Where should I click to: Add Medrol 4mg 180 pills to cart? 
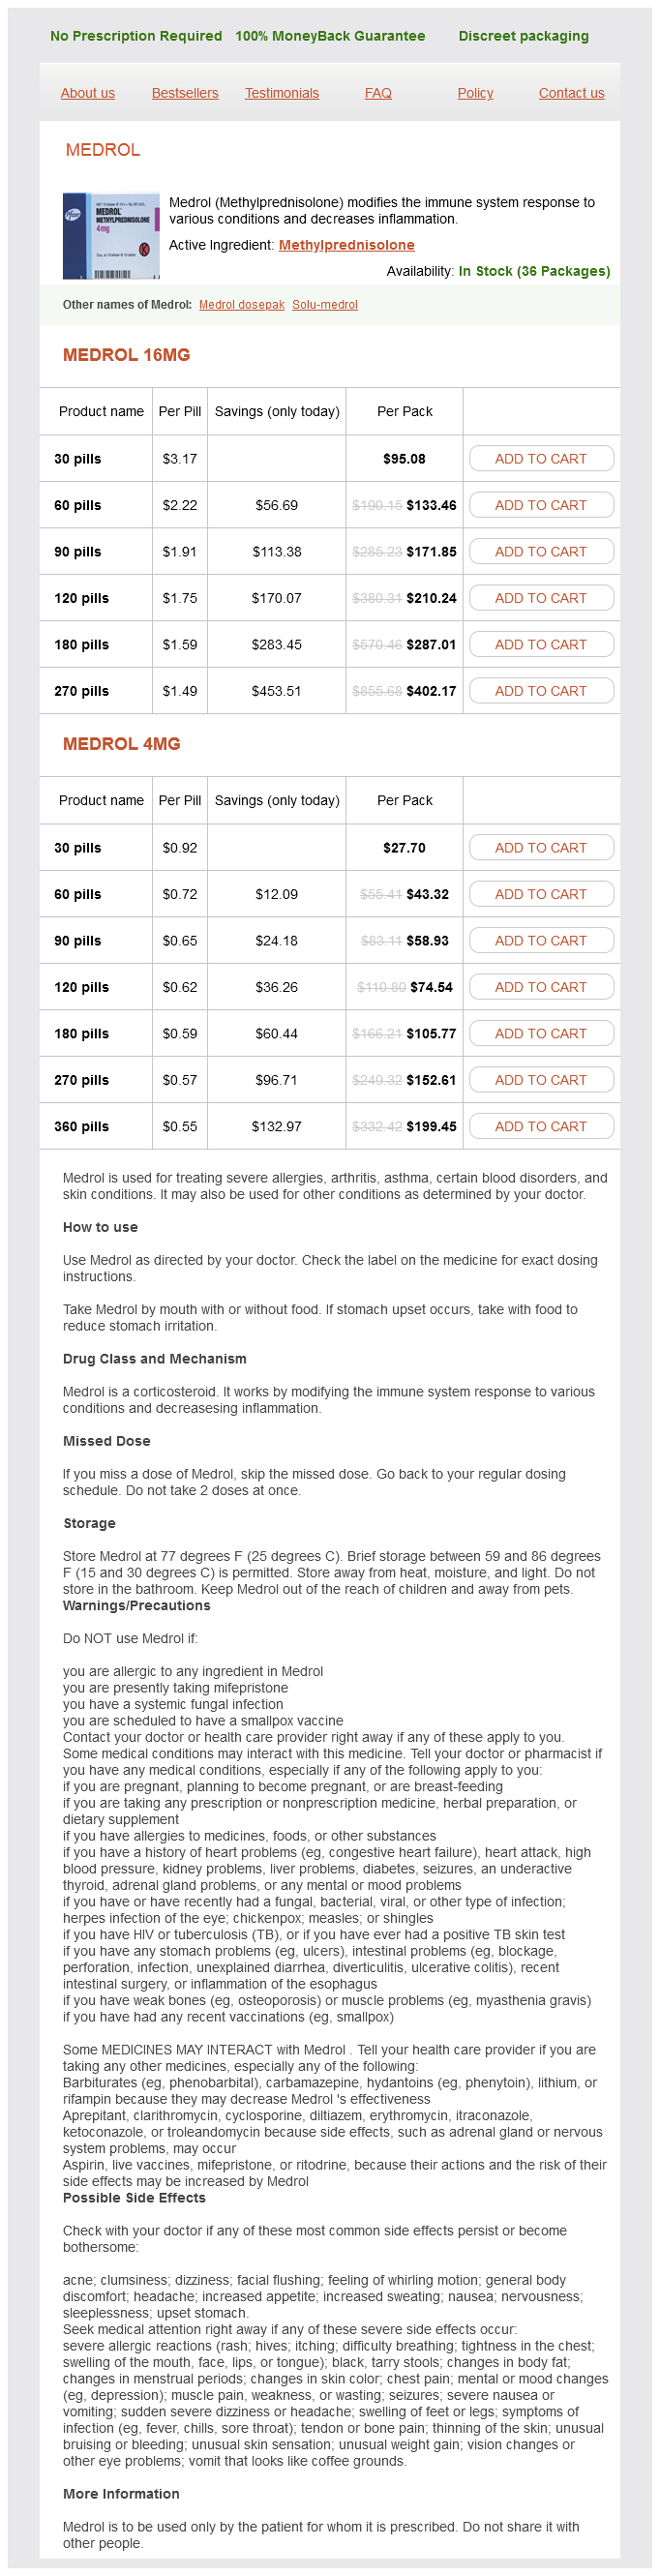tap(541, 1033)
